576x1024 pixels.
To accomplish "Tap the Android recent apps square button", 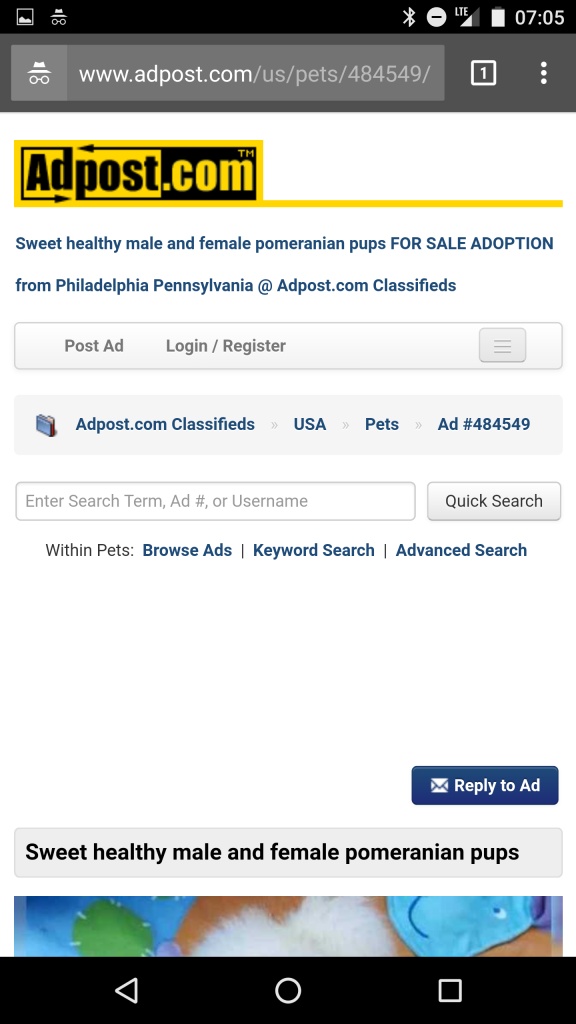I will pos(449,990).
